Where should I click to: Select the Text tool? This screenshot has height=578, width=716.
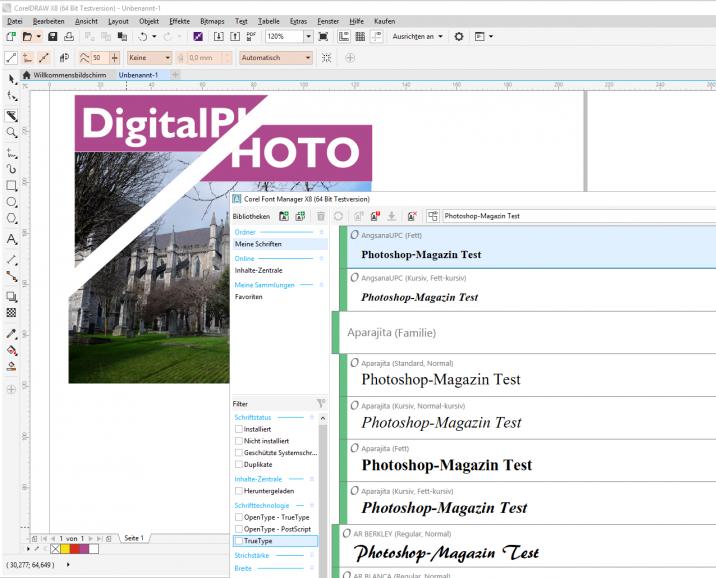11,240
